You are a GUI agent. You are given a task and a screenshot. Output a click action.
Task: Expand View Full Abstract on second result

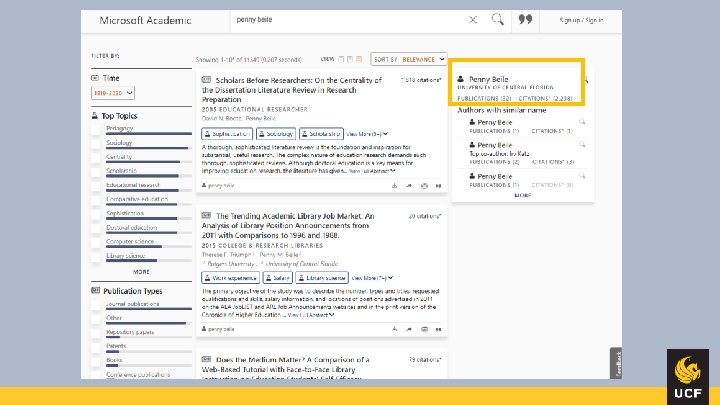[311, 315]
